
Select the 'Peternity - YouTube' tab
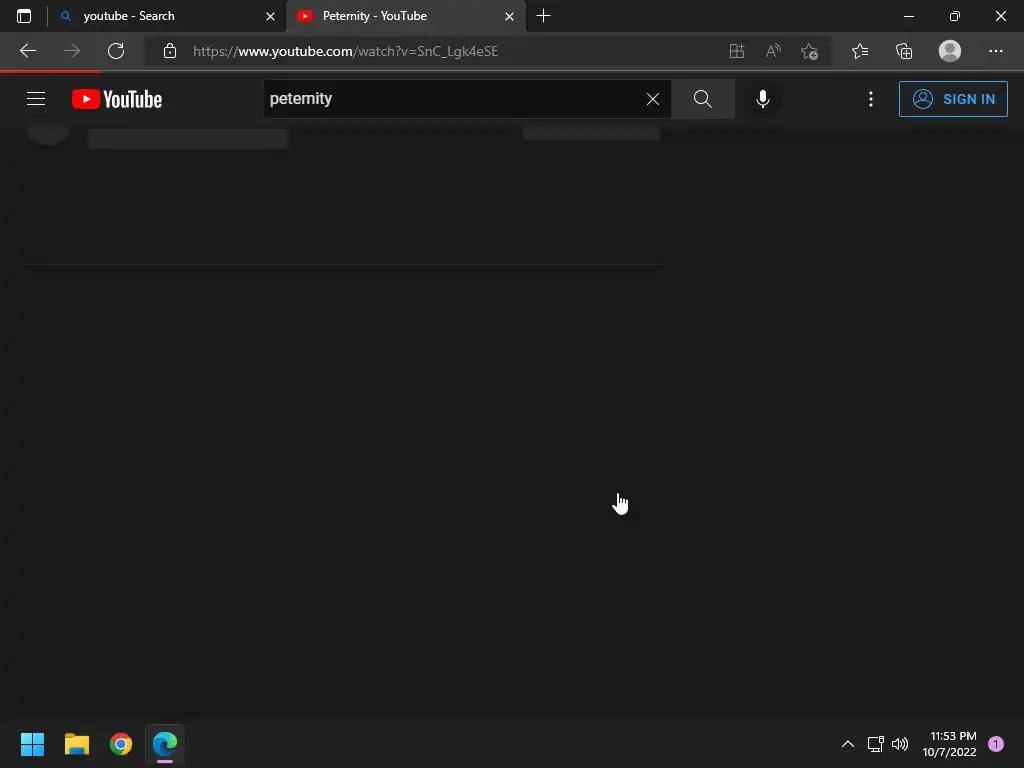click(406, 16)
